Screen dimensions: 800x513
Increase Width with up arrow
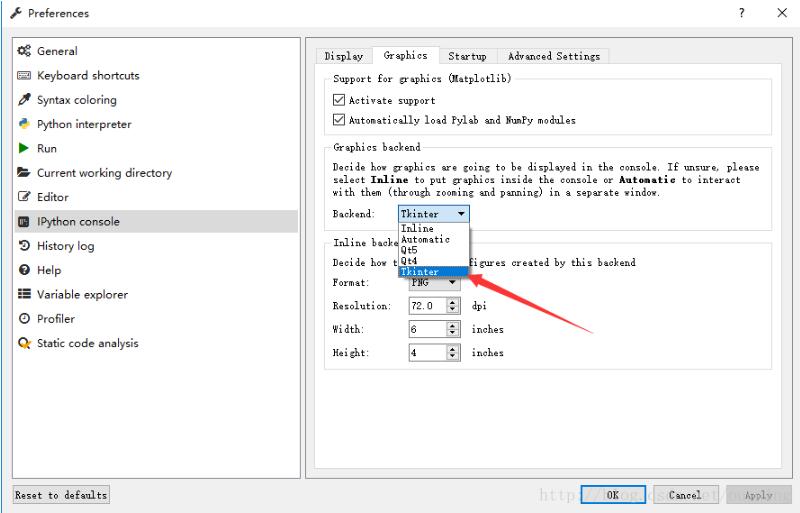point(453,325)
